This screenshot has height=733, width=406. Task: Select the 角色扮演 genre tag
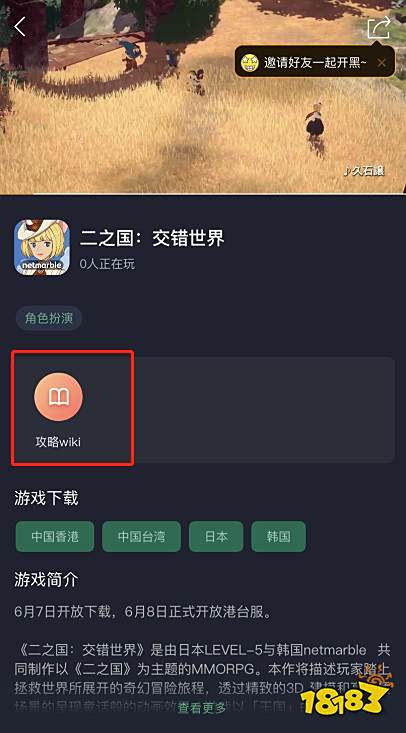point(48,318)
